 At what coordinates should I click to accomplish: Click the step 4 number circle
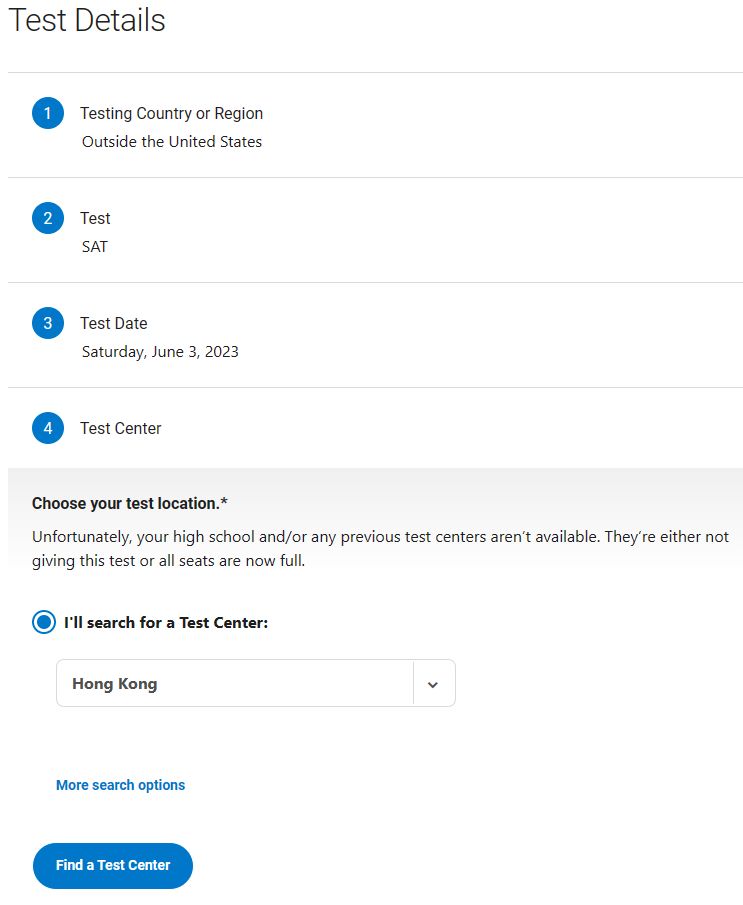(x=48, y=428)
